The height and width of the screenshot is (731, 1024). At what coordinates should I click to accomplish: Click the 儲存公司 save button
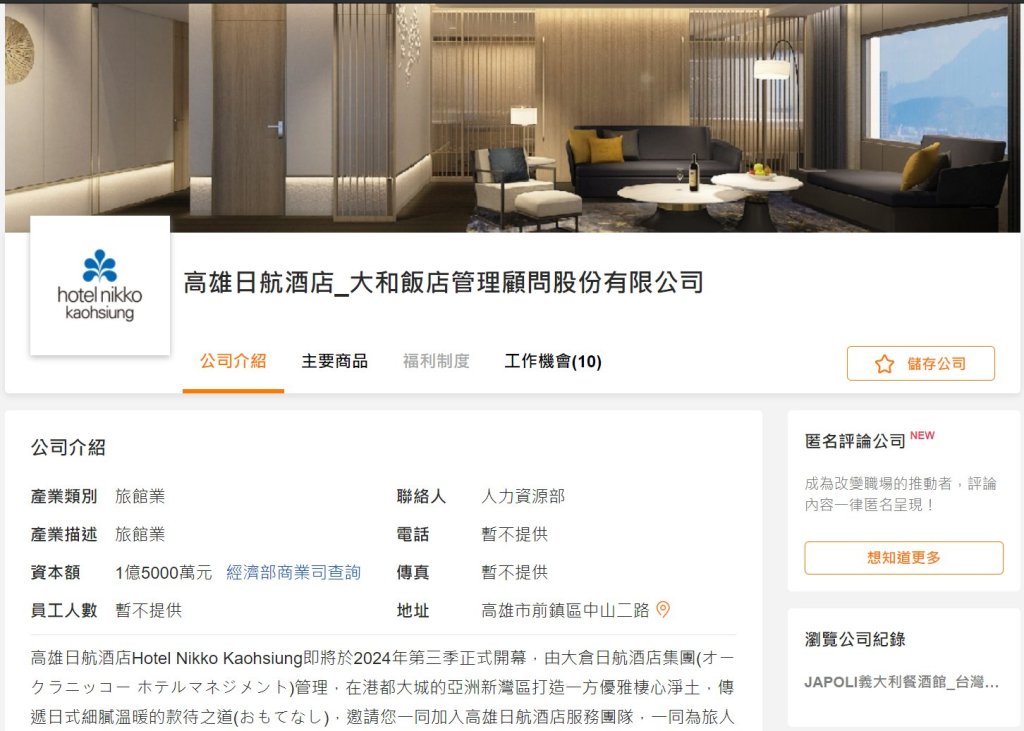(x=921, y=363)
